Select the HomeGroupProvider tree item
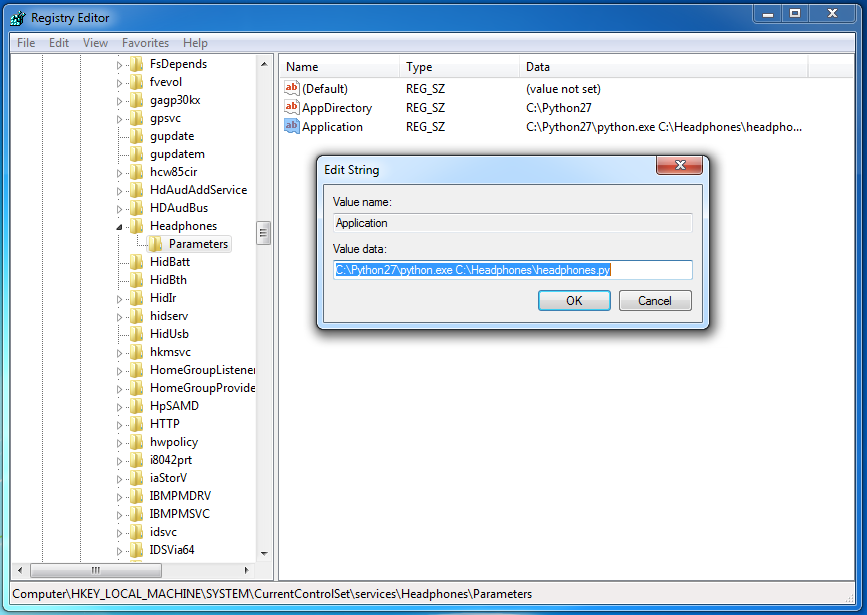This screenshot has height=615, width=867. click(202, 388)
